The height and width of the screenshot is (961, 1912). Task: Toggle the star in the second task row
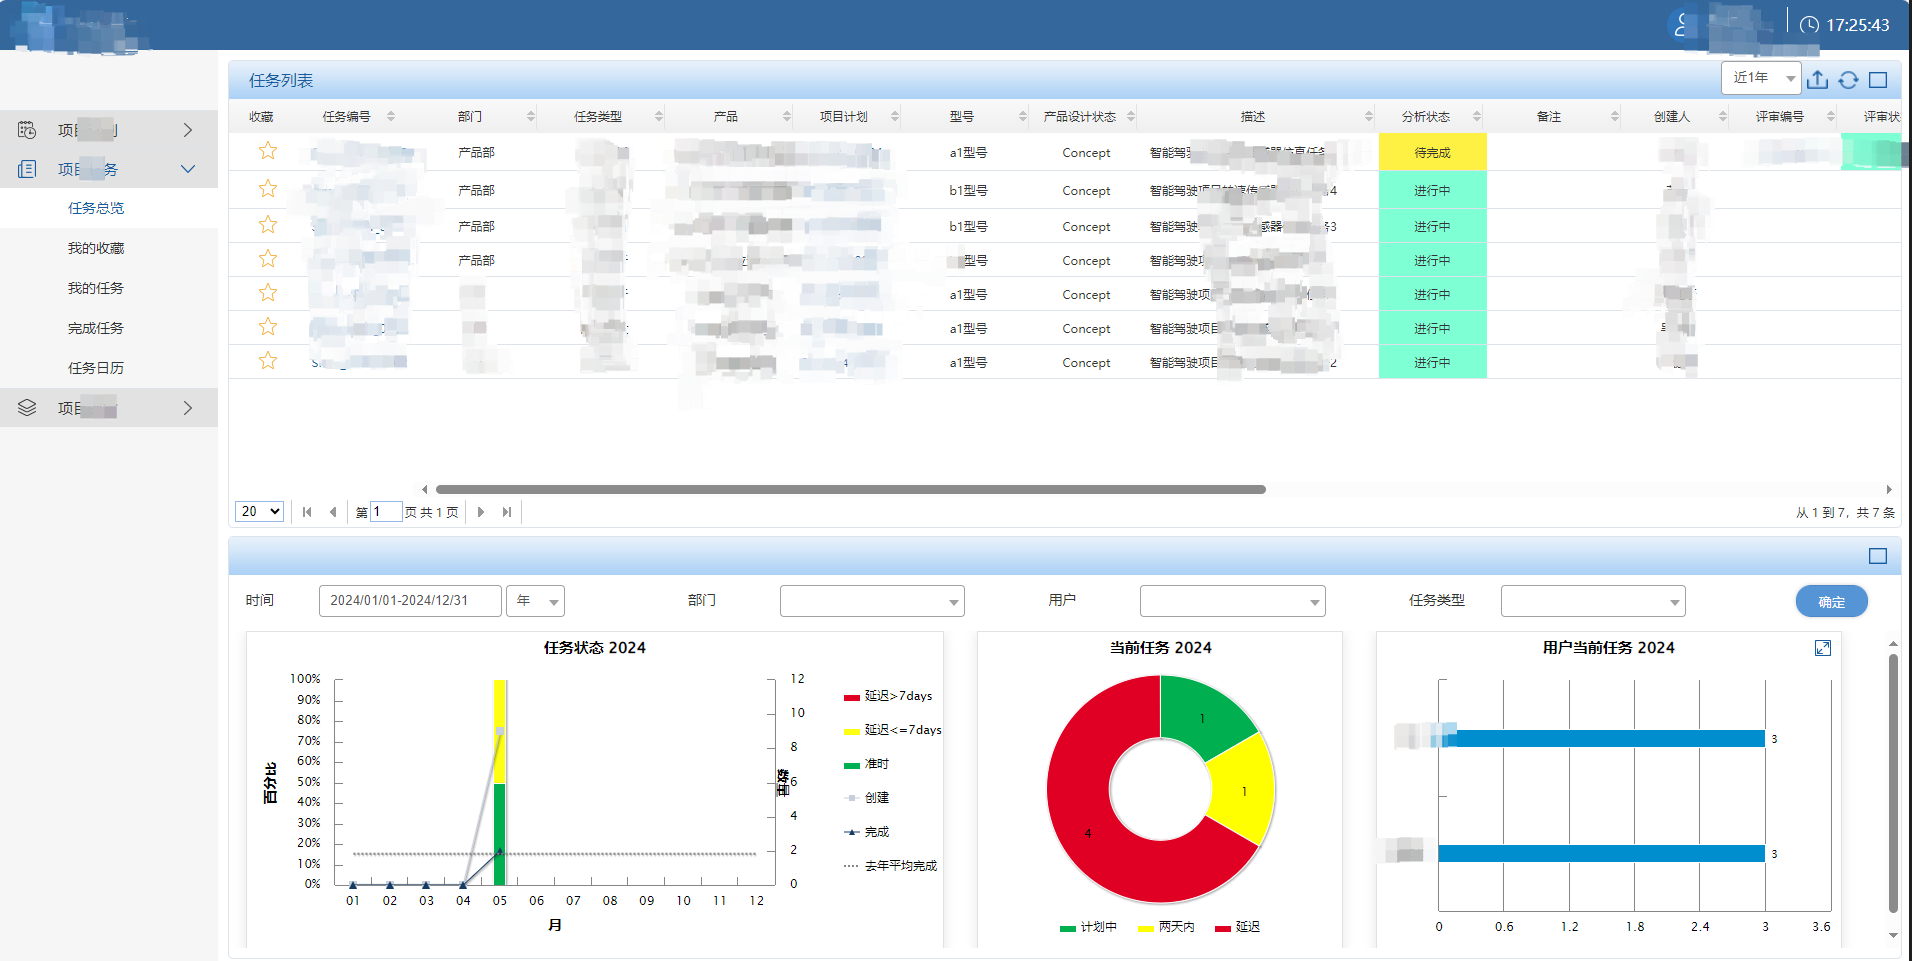[x=268, y=189]
